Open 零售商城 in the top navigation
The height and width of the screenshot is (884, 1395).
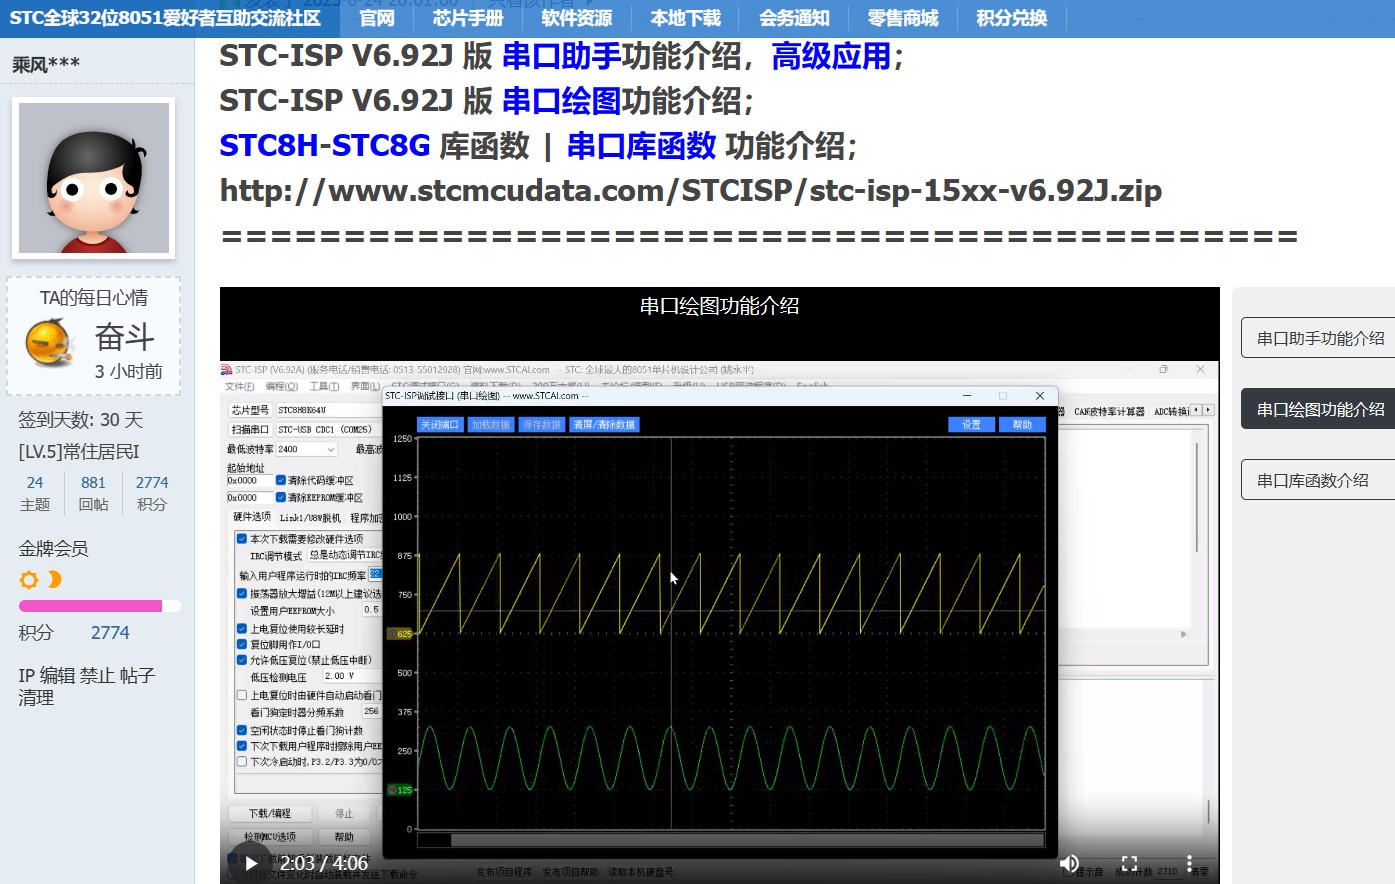[903, 18]
